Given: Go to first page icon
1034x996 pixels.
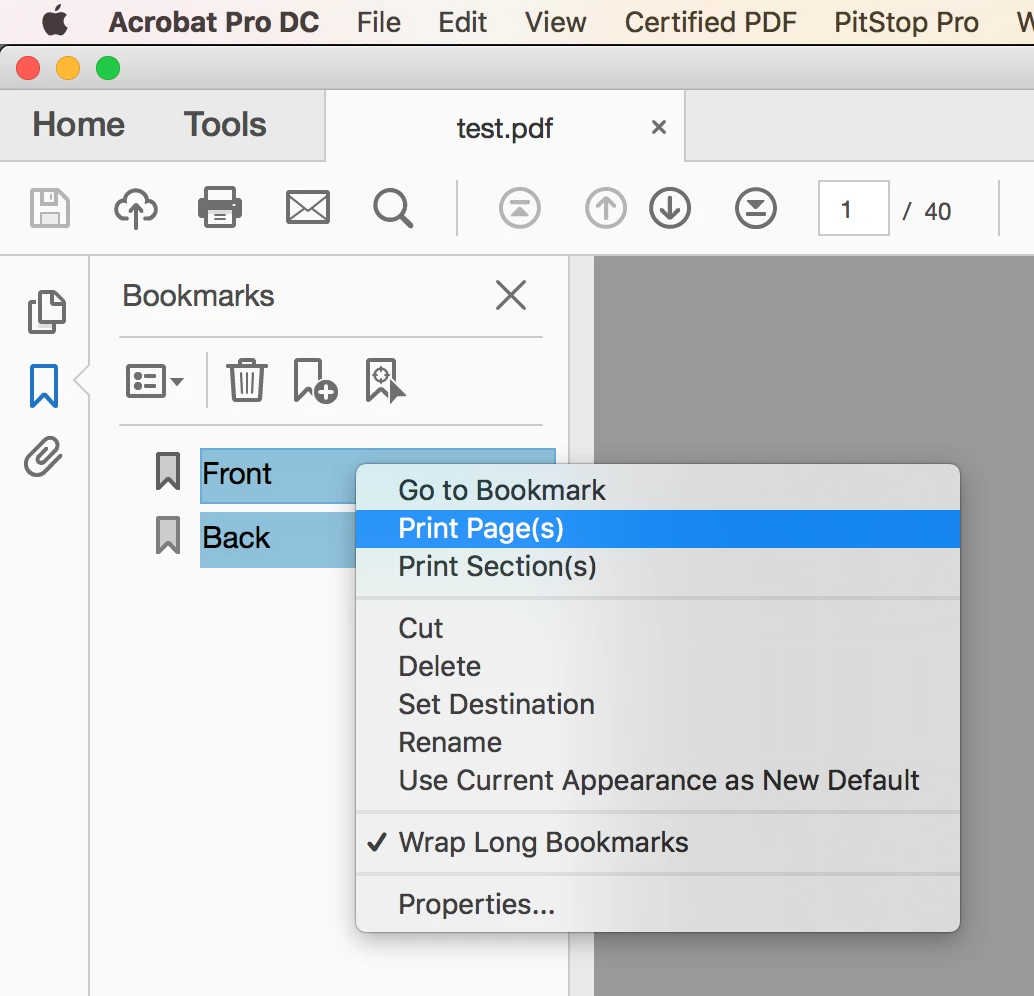Looking at the screenshot, I should point(520,208).
